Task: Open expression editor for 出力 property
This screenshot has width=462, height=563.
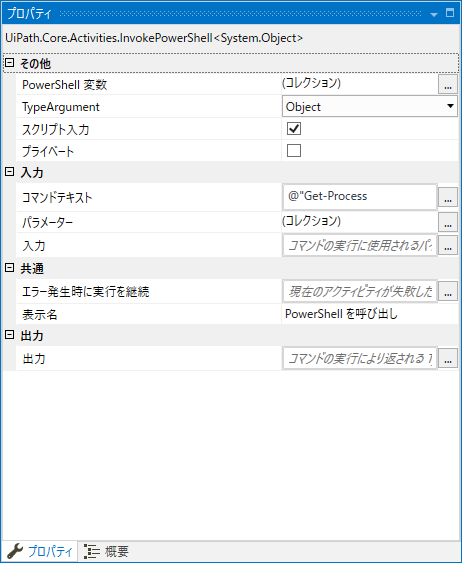Action: click(x=448, y=358)
